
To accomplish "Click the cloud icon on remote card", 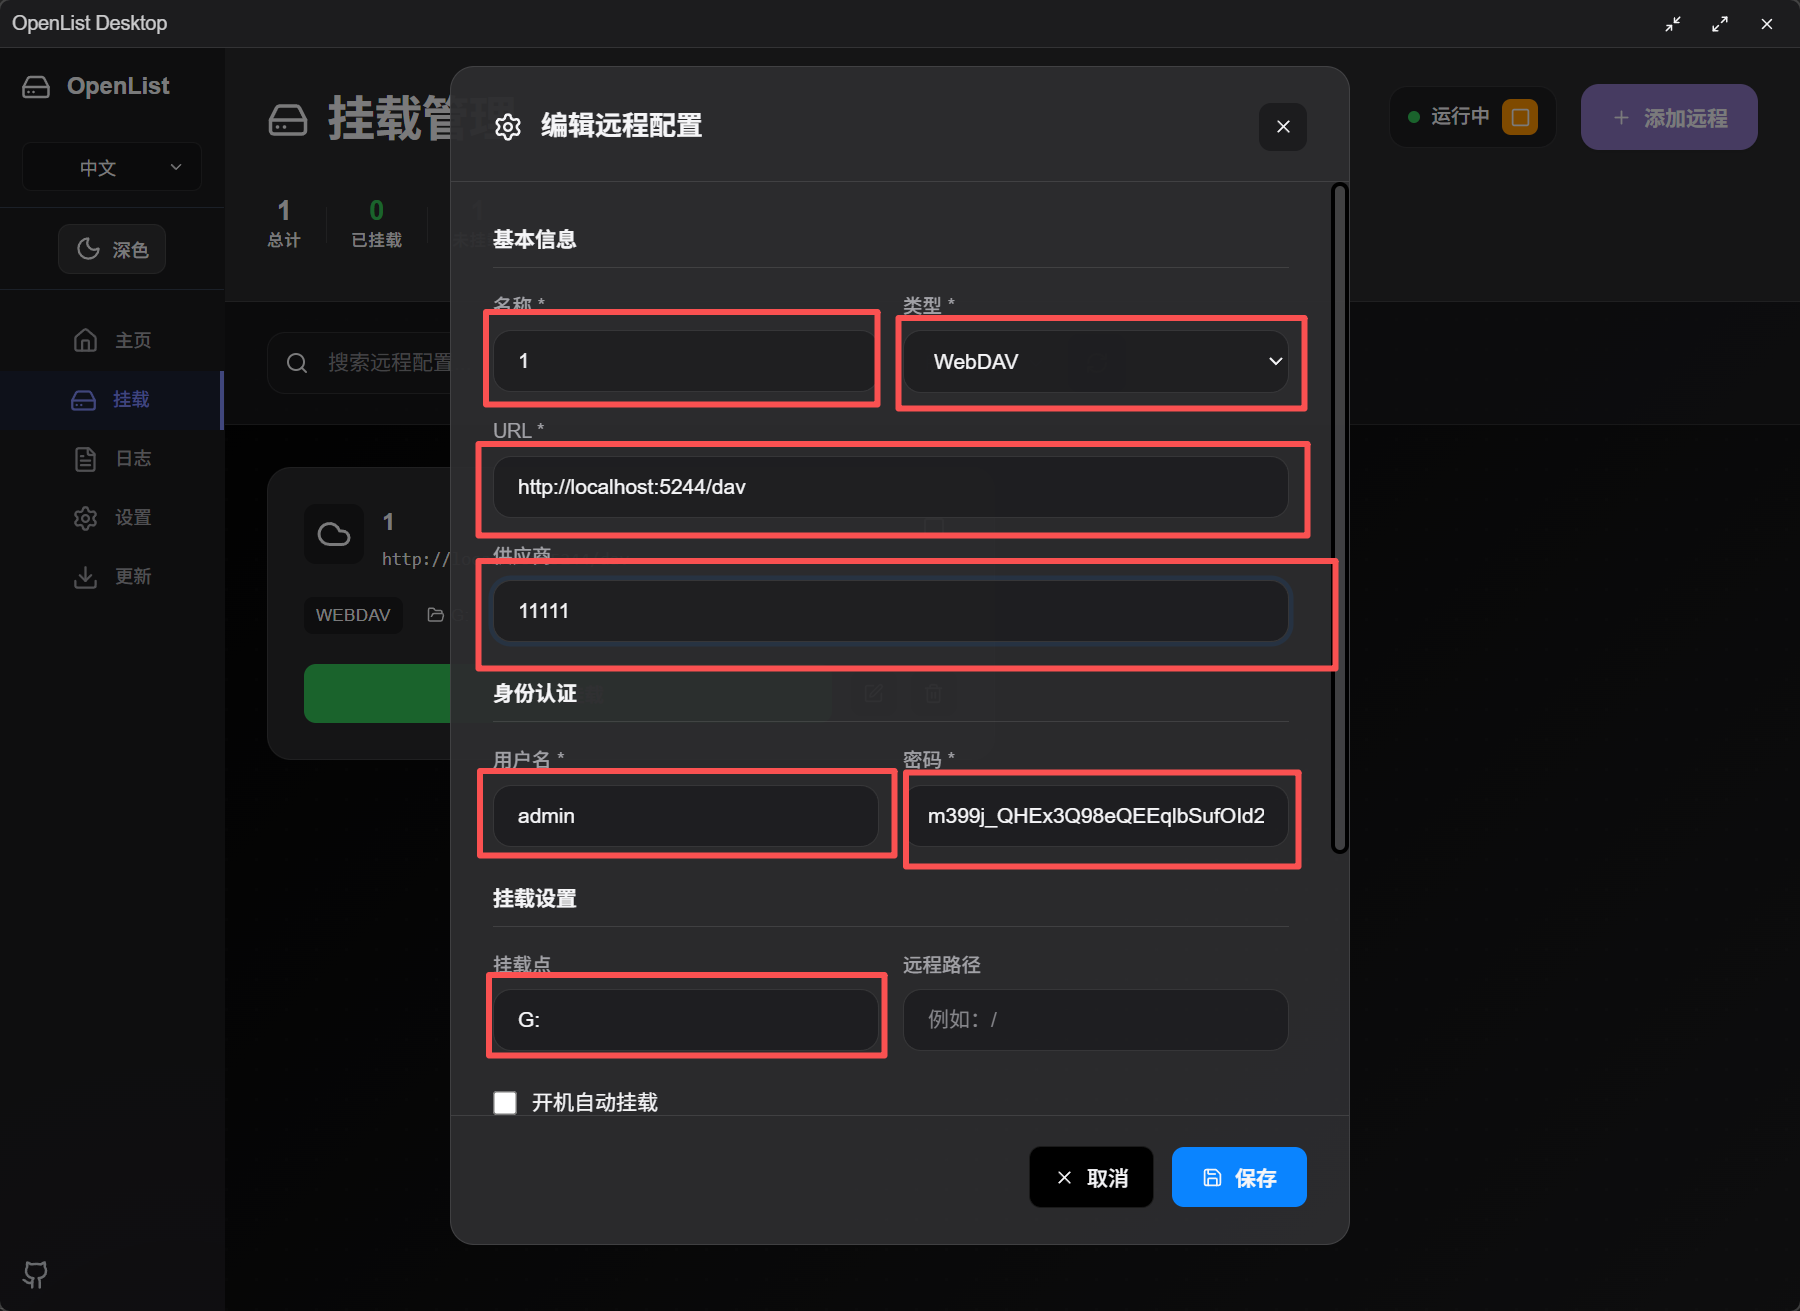I will [x=334, y=535].
